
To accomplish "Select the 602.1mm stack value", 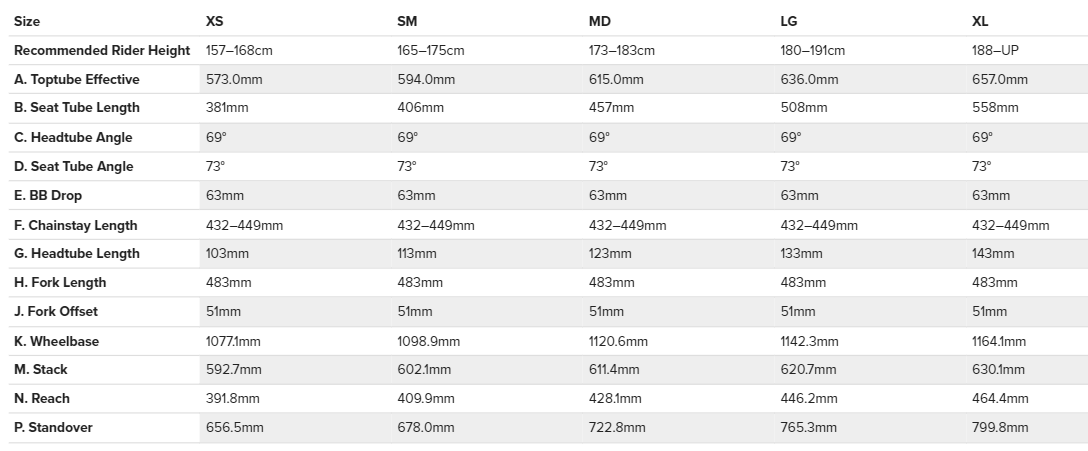I will [426, 370].
